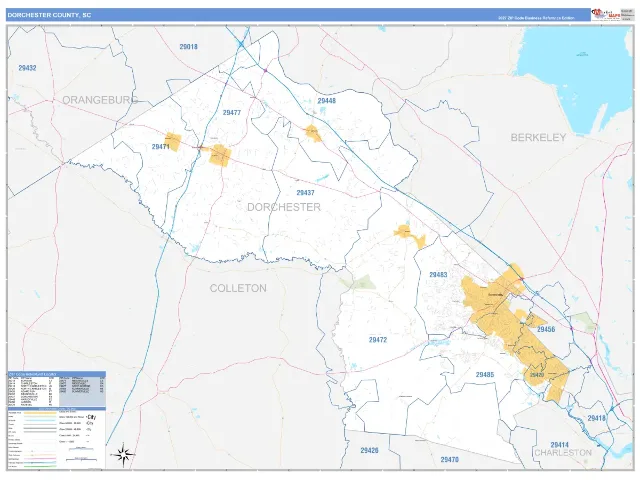Select ZIP code label 29471
The height and width of the screenshot is (480, 640).
(160, 147)
